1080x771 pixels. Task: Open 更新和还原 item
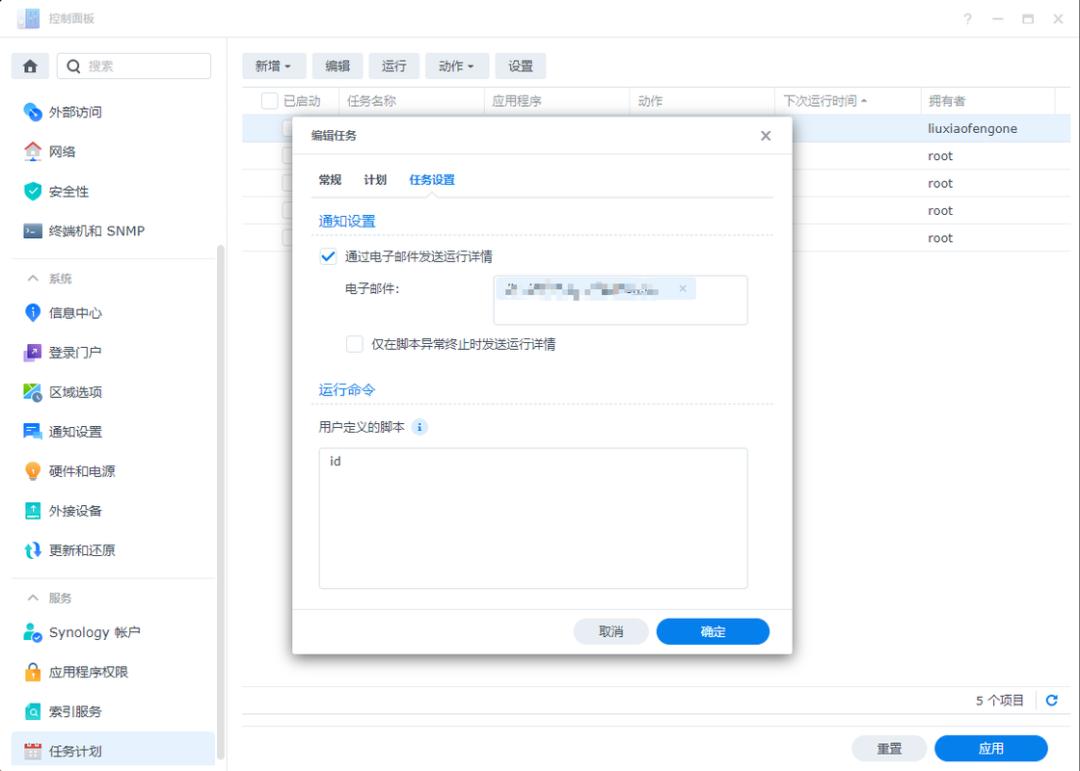point(114,551)
